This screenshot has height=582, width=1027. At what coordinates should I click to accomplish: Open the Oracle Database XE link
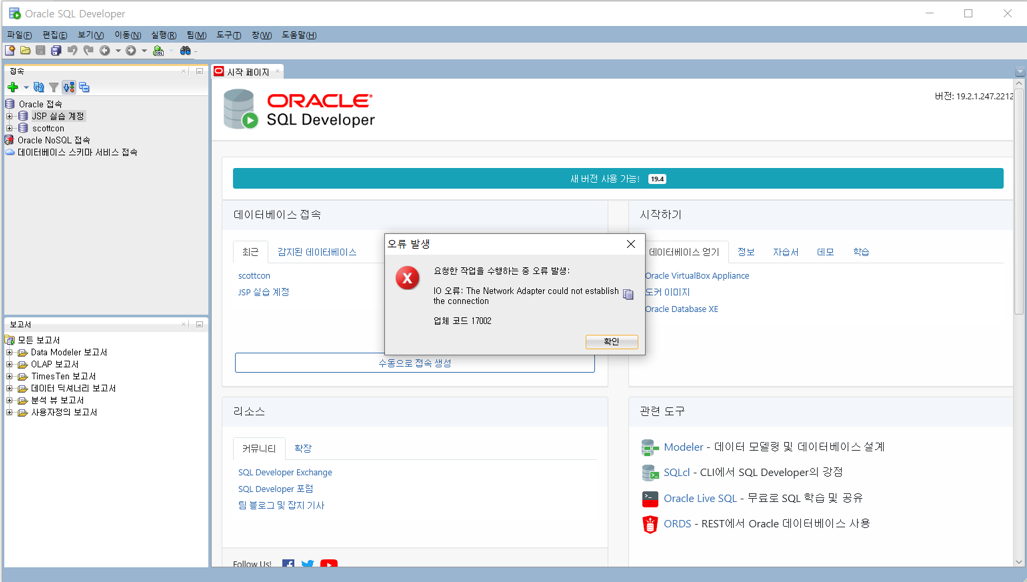(681, 309)
